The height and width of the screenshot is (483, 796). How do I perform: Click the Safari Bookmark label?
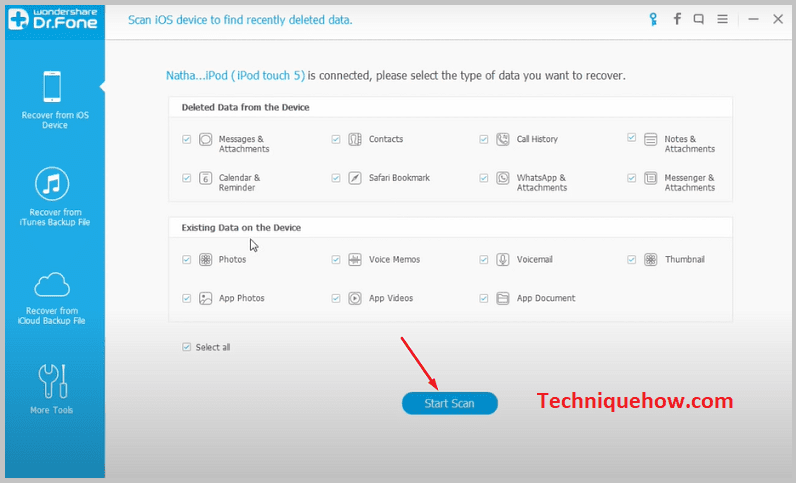point(399,178)
